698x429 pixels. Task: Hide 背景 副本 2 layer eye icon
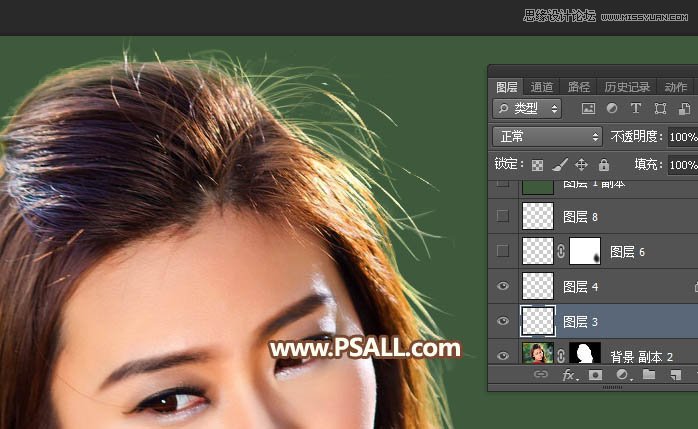503,356
